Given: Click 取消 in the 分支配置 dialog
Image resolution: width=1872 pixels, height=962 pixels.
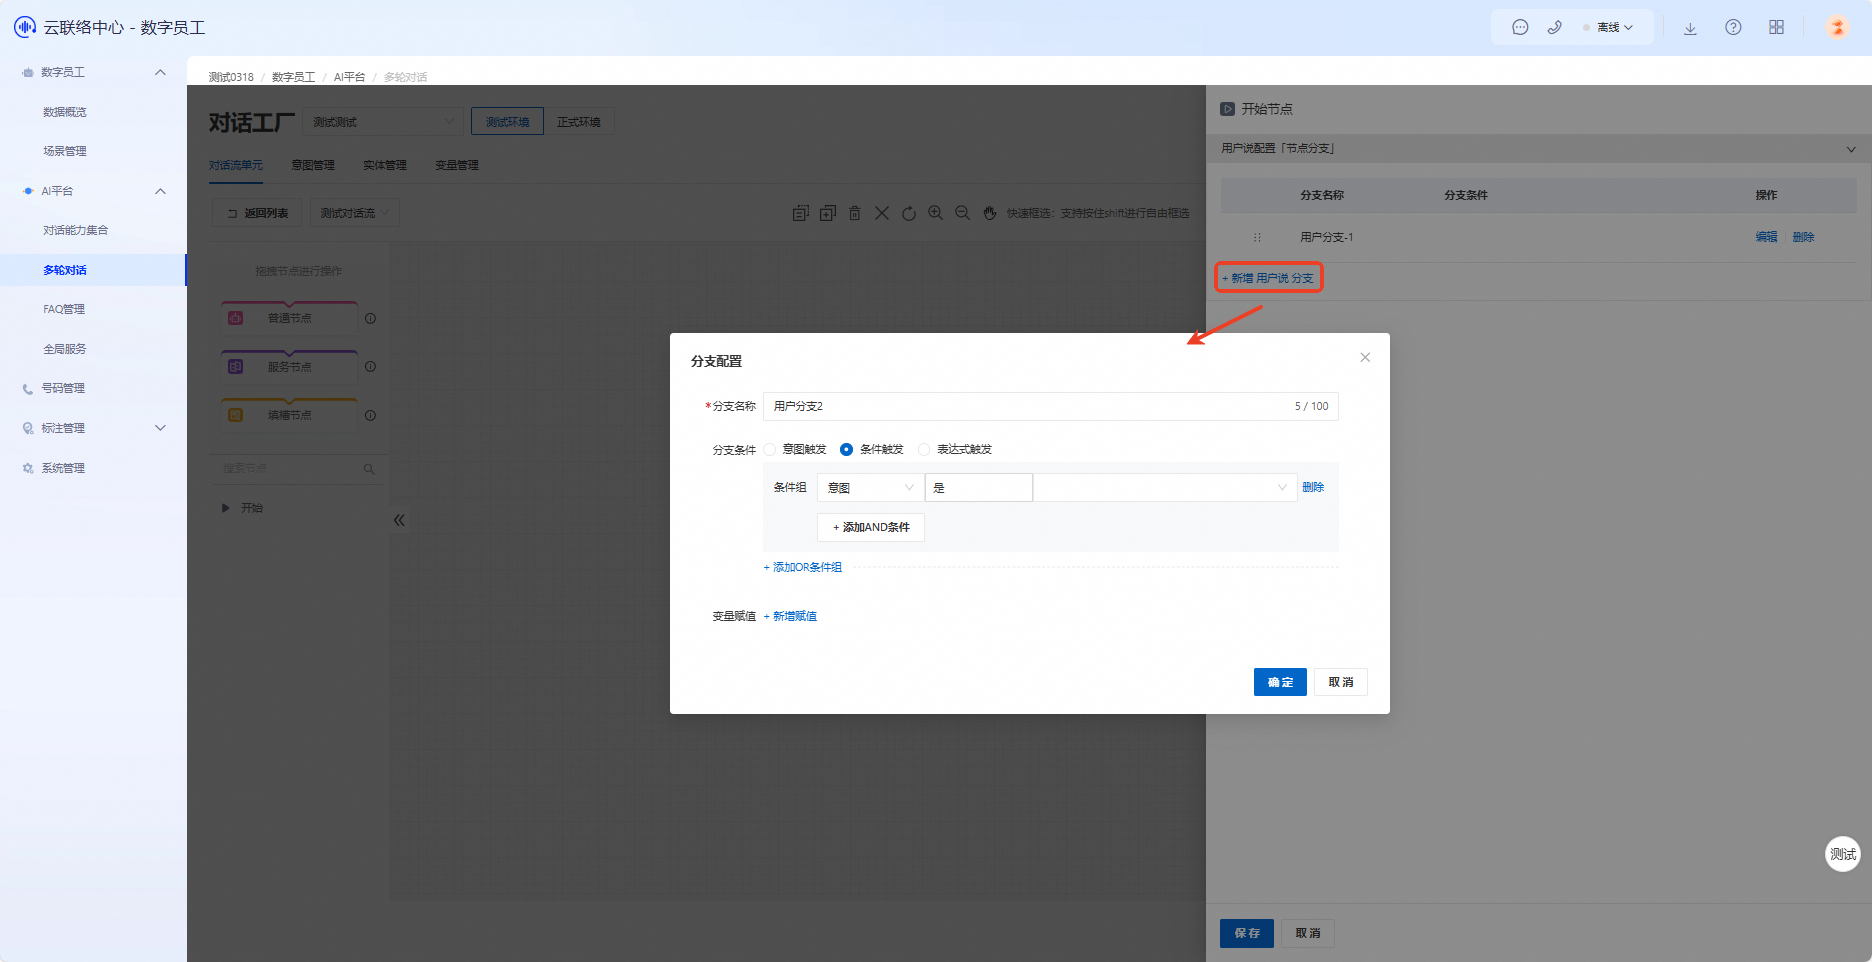Looking at the screenshot, I should [x=1341, y=682].
